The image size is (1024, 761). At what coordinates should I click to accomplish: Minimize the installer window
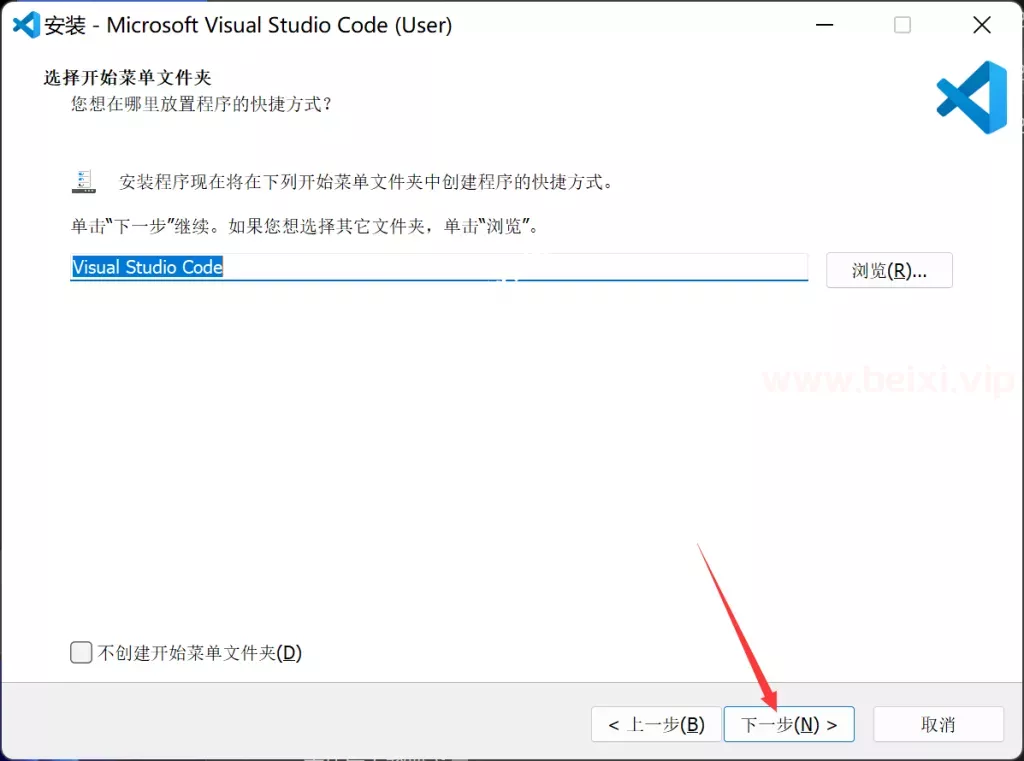(x=825, y=25)
